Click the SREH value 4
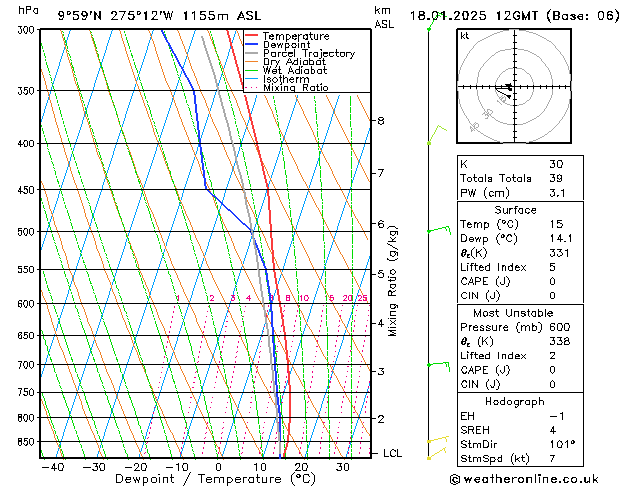This screenshot has height=486, width=629. (x=553, y=430)
